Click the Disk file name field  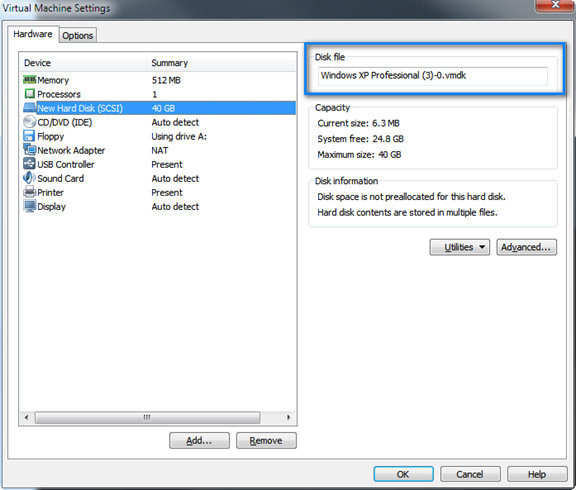(x=433, y=76)
